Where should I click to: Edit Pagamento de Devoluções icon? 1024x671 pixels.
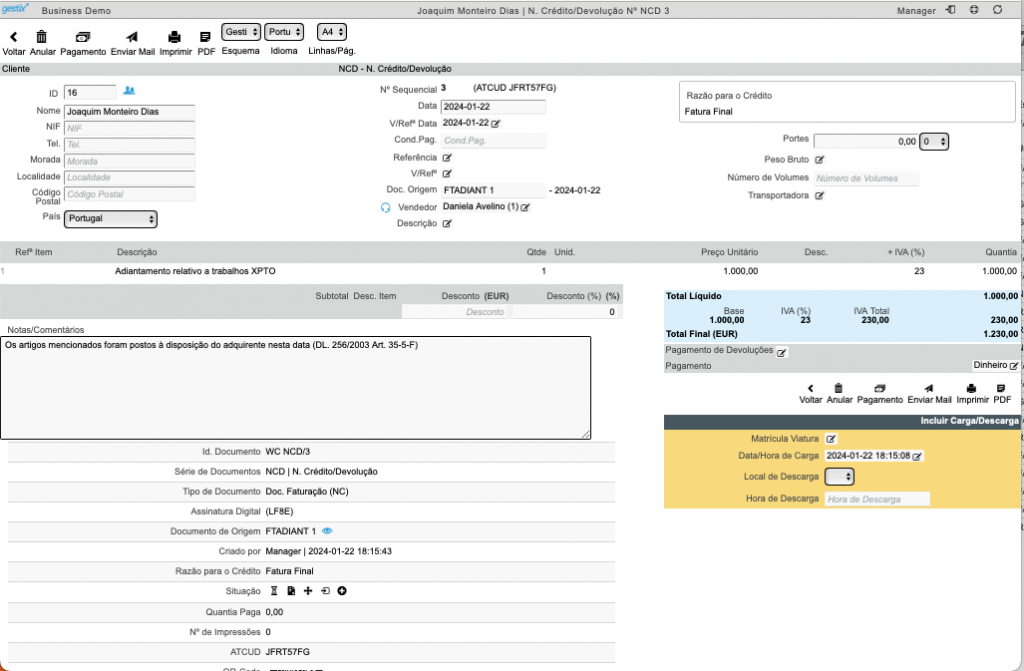tap(782, 352)
